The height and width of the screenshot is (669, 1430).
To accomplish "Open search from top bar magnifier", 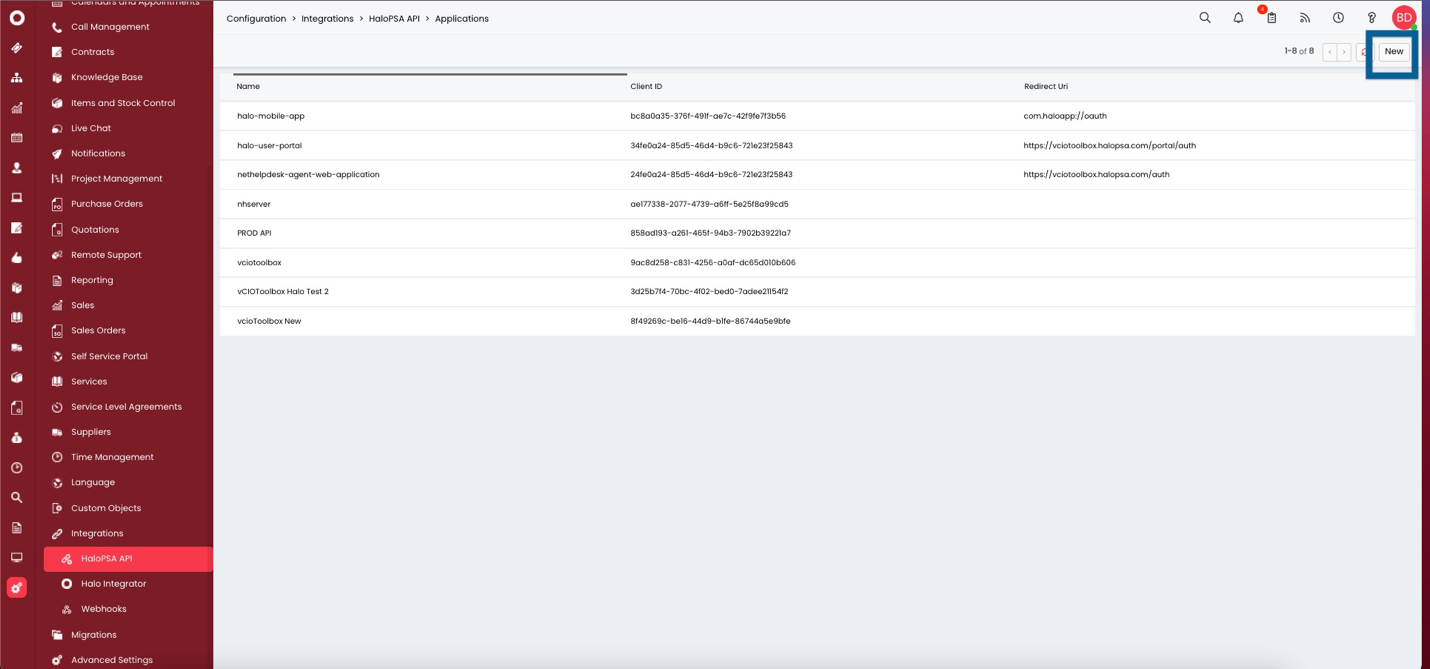I will (1205, 18).
